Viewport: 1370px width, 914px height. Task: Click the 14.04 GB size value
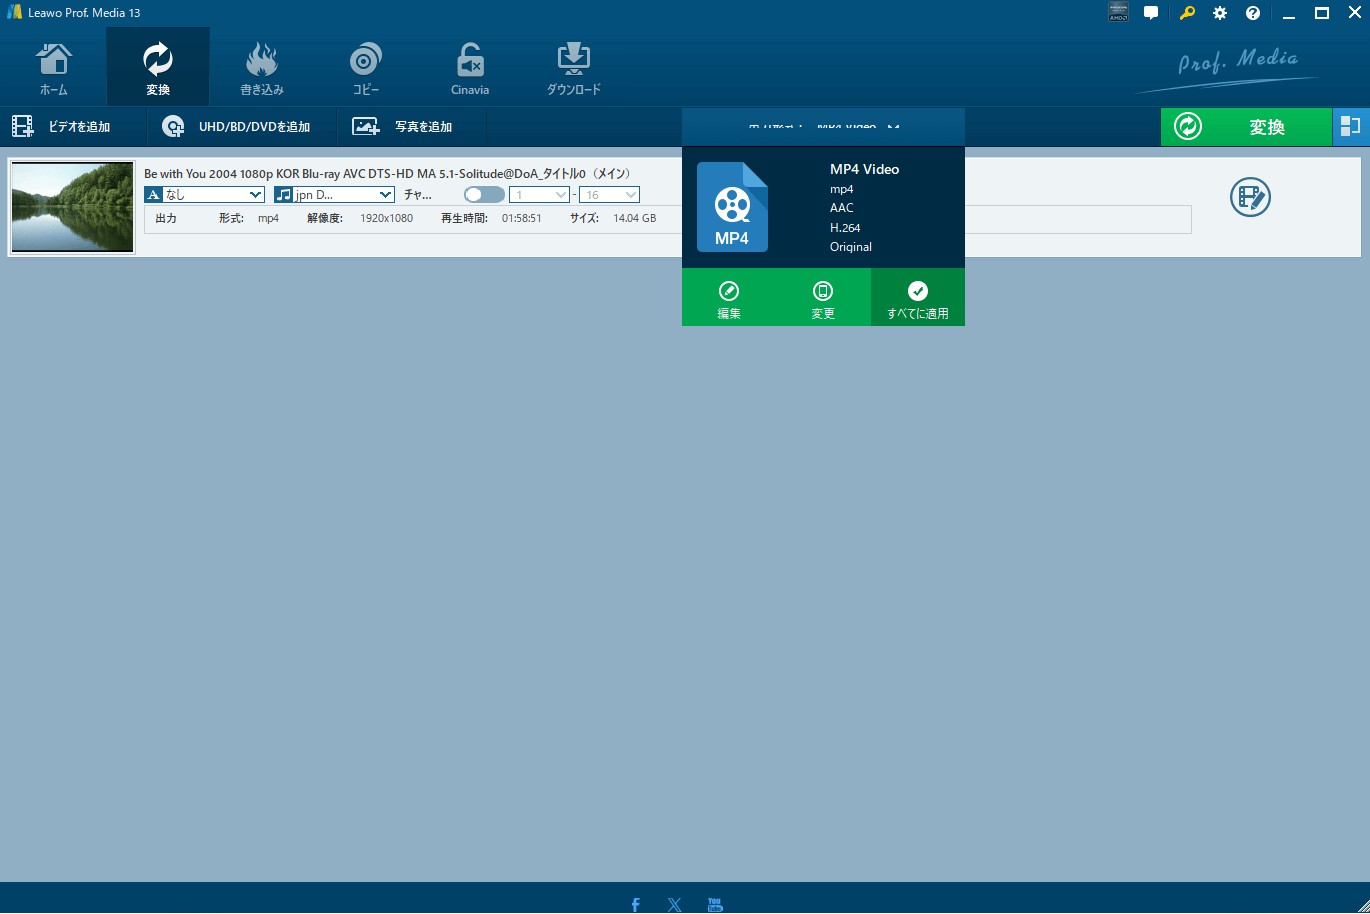click(634, 218)
